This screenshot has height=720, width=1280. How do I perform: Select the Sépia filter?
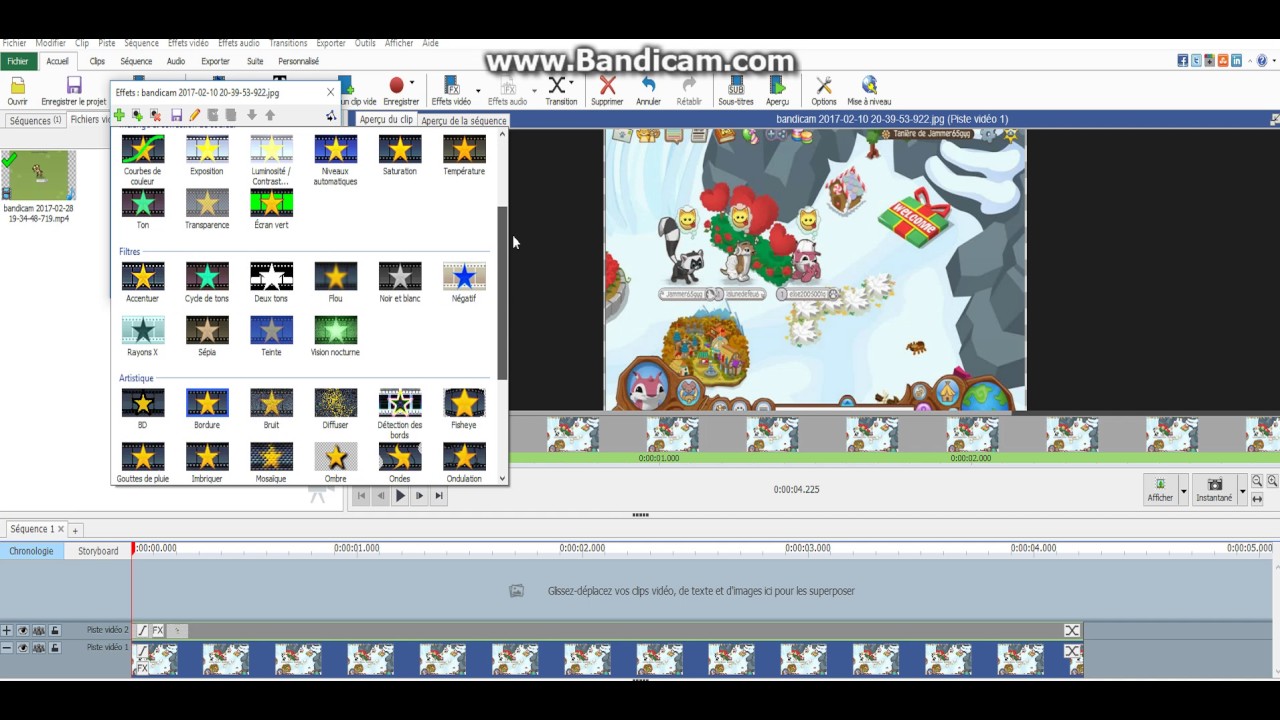(207, 337)
